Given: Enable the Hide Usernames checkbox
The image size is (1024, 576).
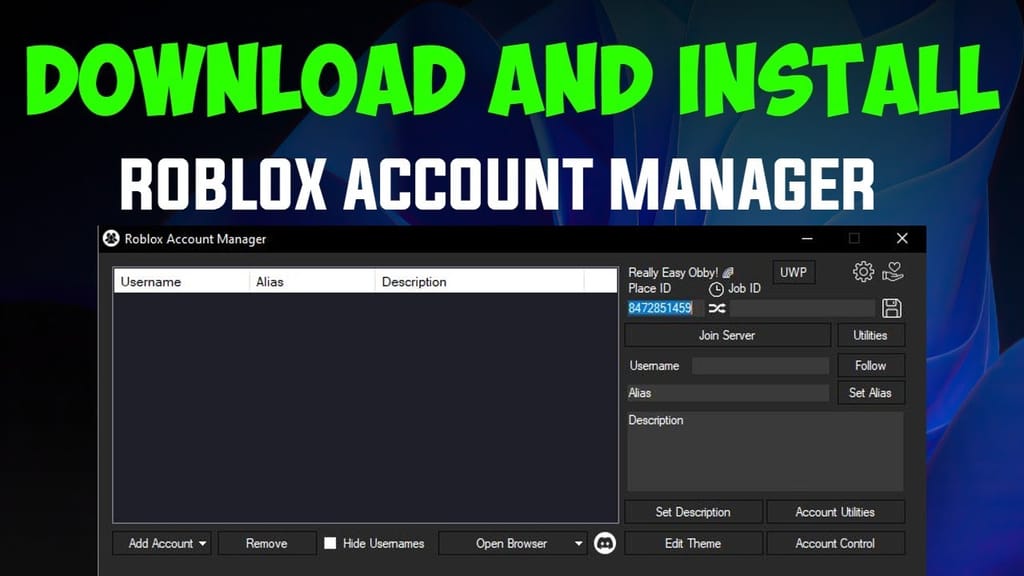Looking at the screenshot, I should [330, 543].
